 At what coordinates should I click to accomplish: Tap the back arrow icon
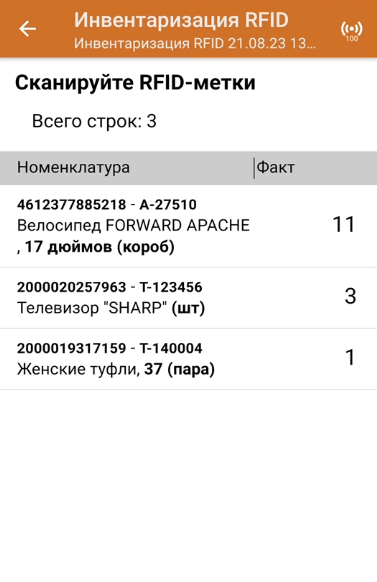(x=27, y=29)
